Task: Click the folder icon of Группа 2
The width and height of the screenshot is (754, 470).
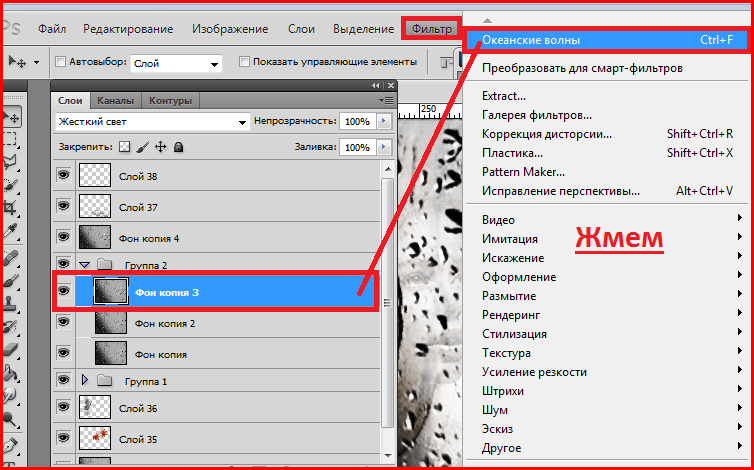Action: [104, 265]
